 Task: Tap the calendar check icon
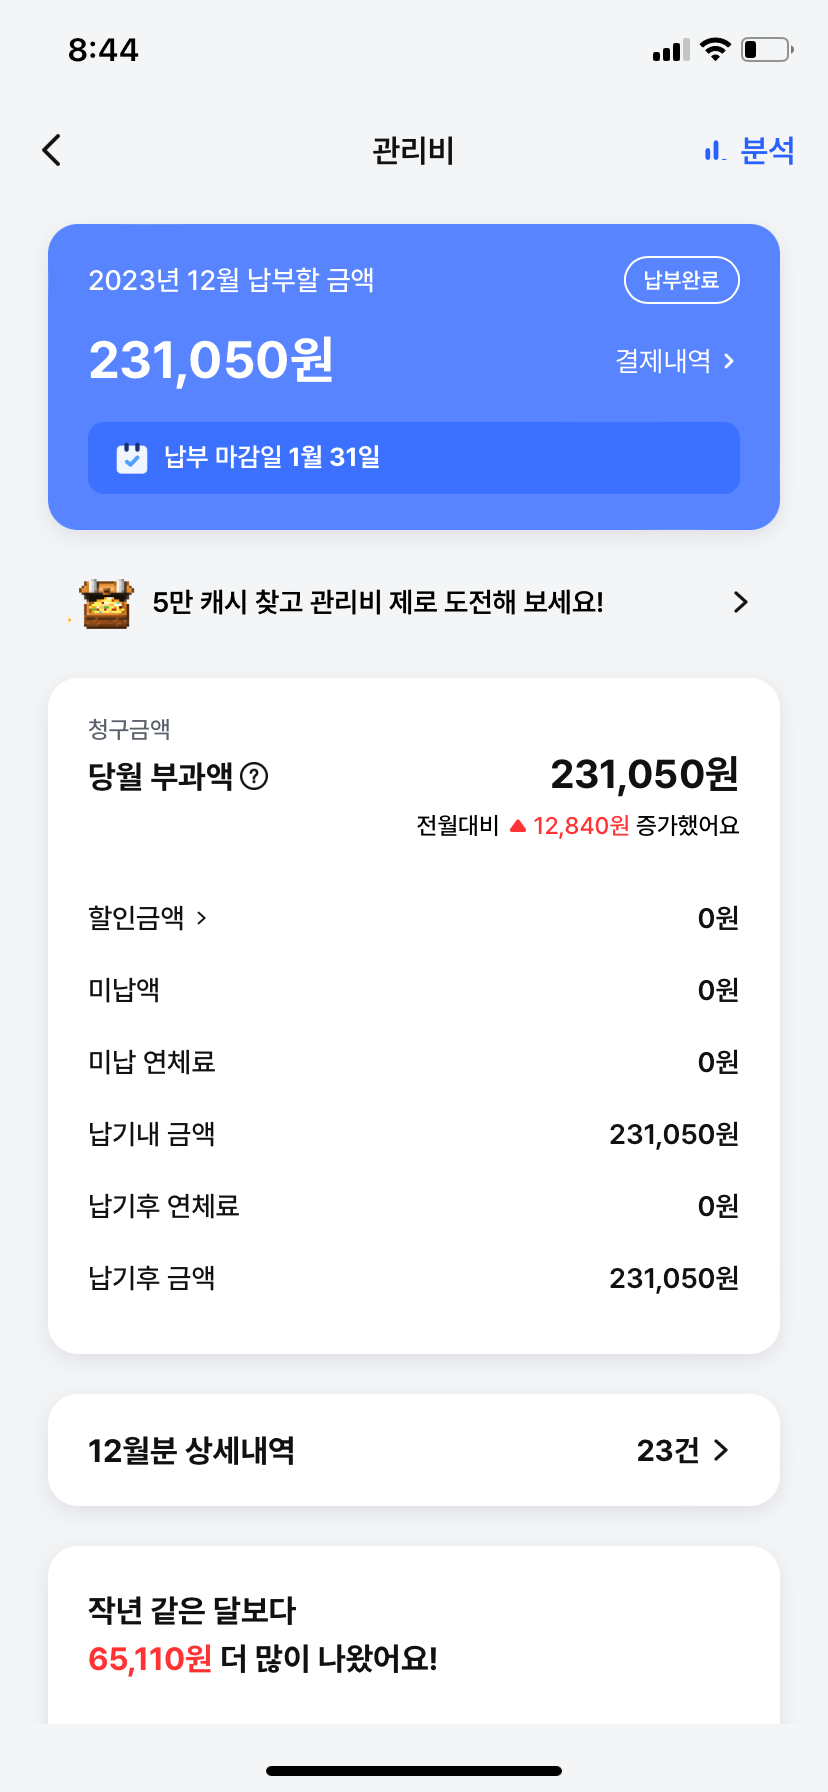point(132,458)
